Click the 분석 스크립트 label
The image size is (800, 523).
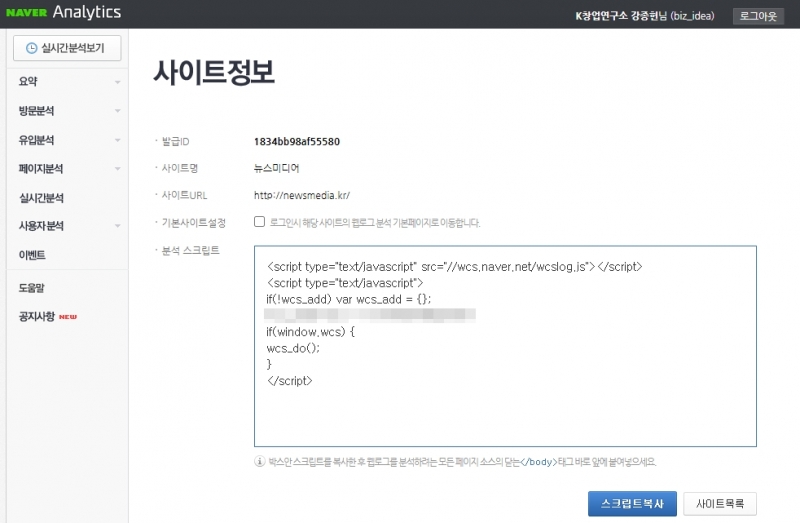[190, 250]
